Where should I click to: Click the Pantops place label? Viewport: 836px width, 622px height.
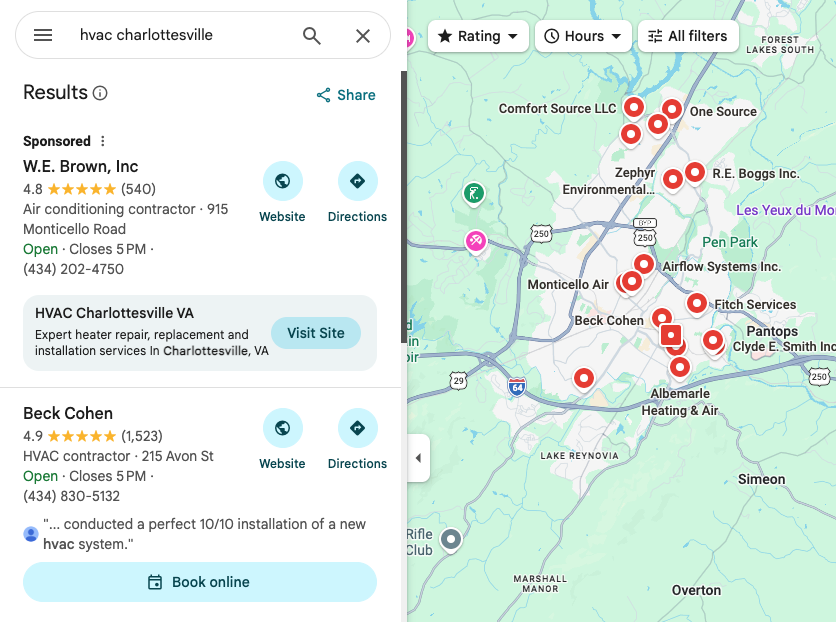772,331
